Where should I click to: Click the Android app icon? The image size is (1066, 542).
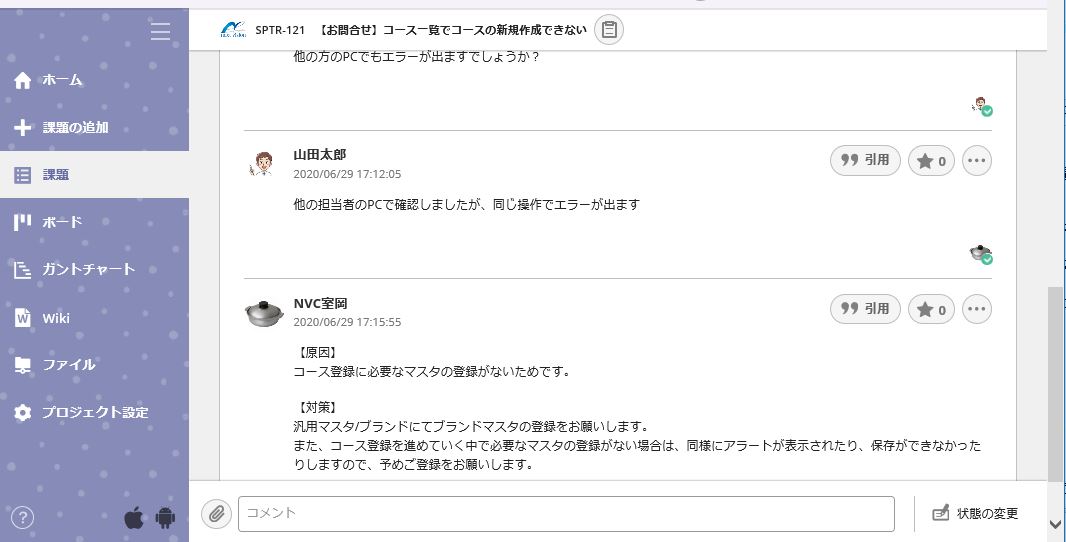(x=165, y=518)
